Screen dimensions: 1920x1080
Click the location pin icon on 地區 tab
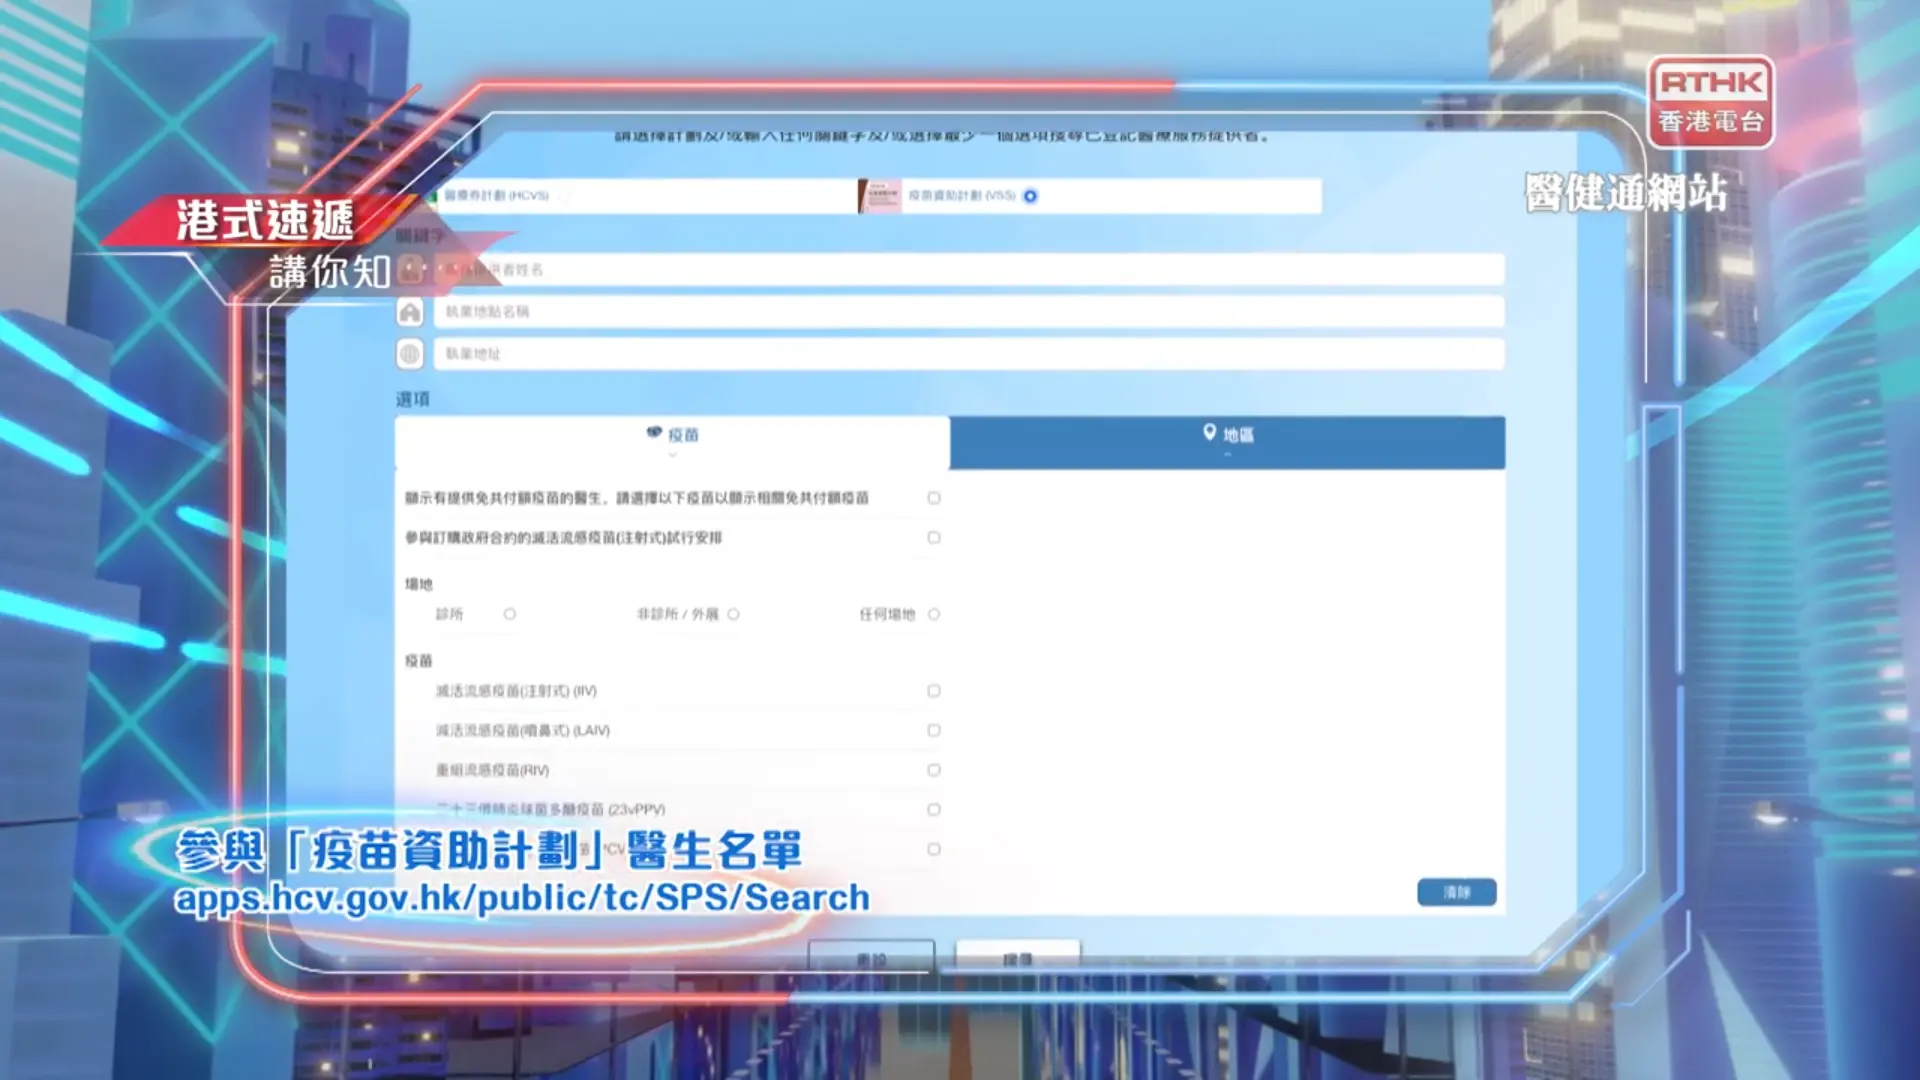(x=1209, y=432)
